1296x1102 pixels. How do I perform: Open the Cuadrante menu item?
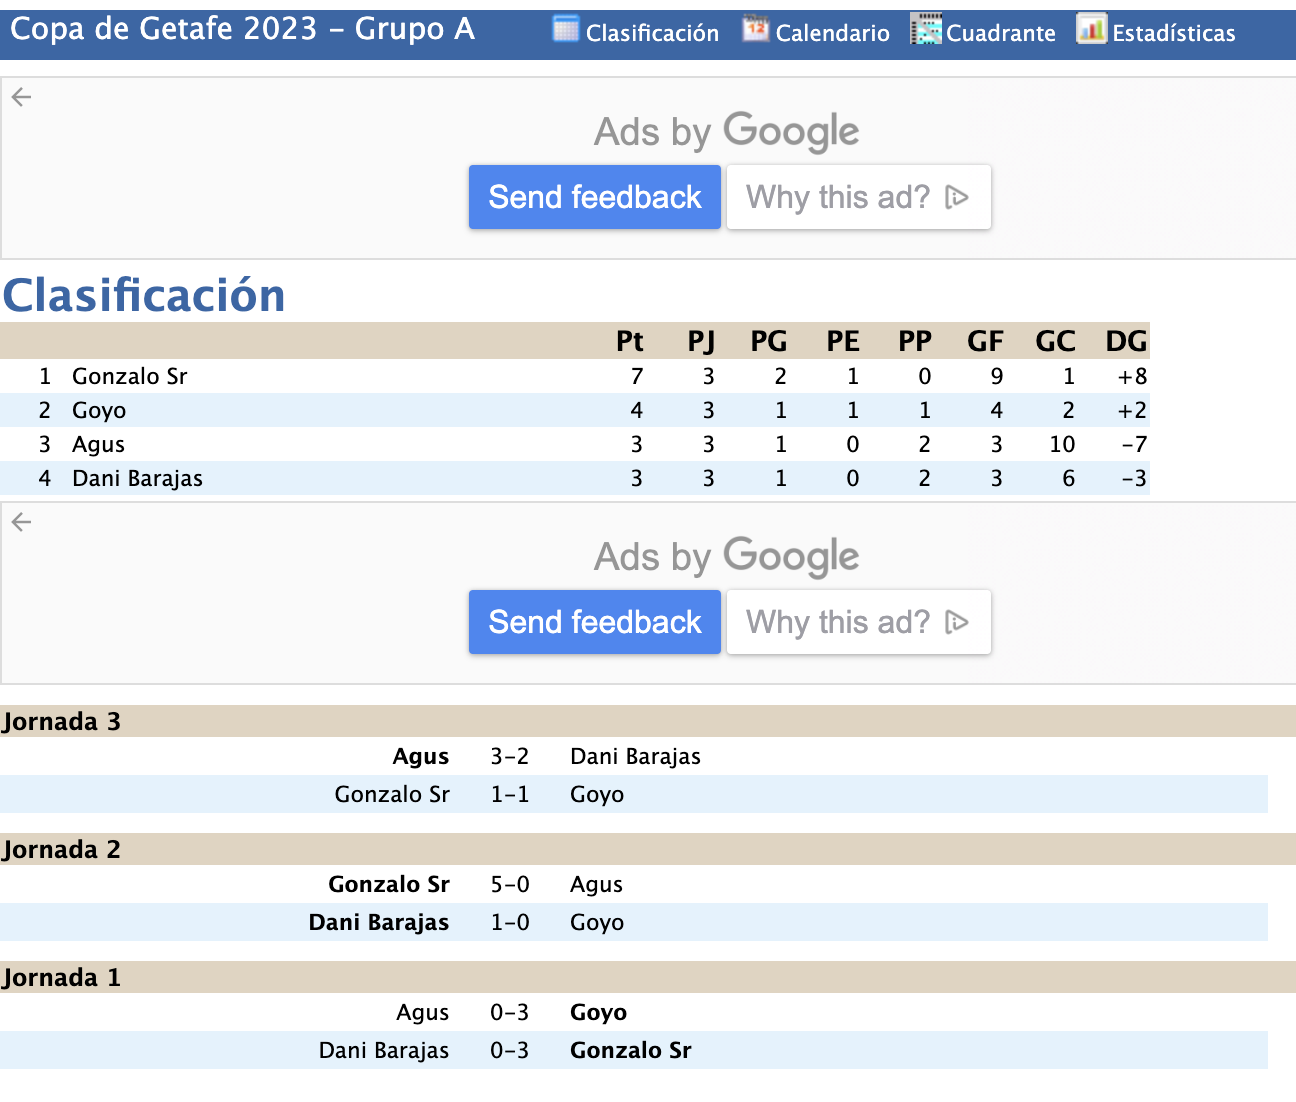[1001, 33]
